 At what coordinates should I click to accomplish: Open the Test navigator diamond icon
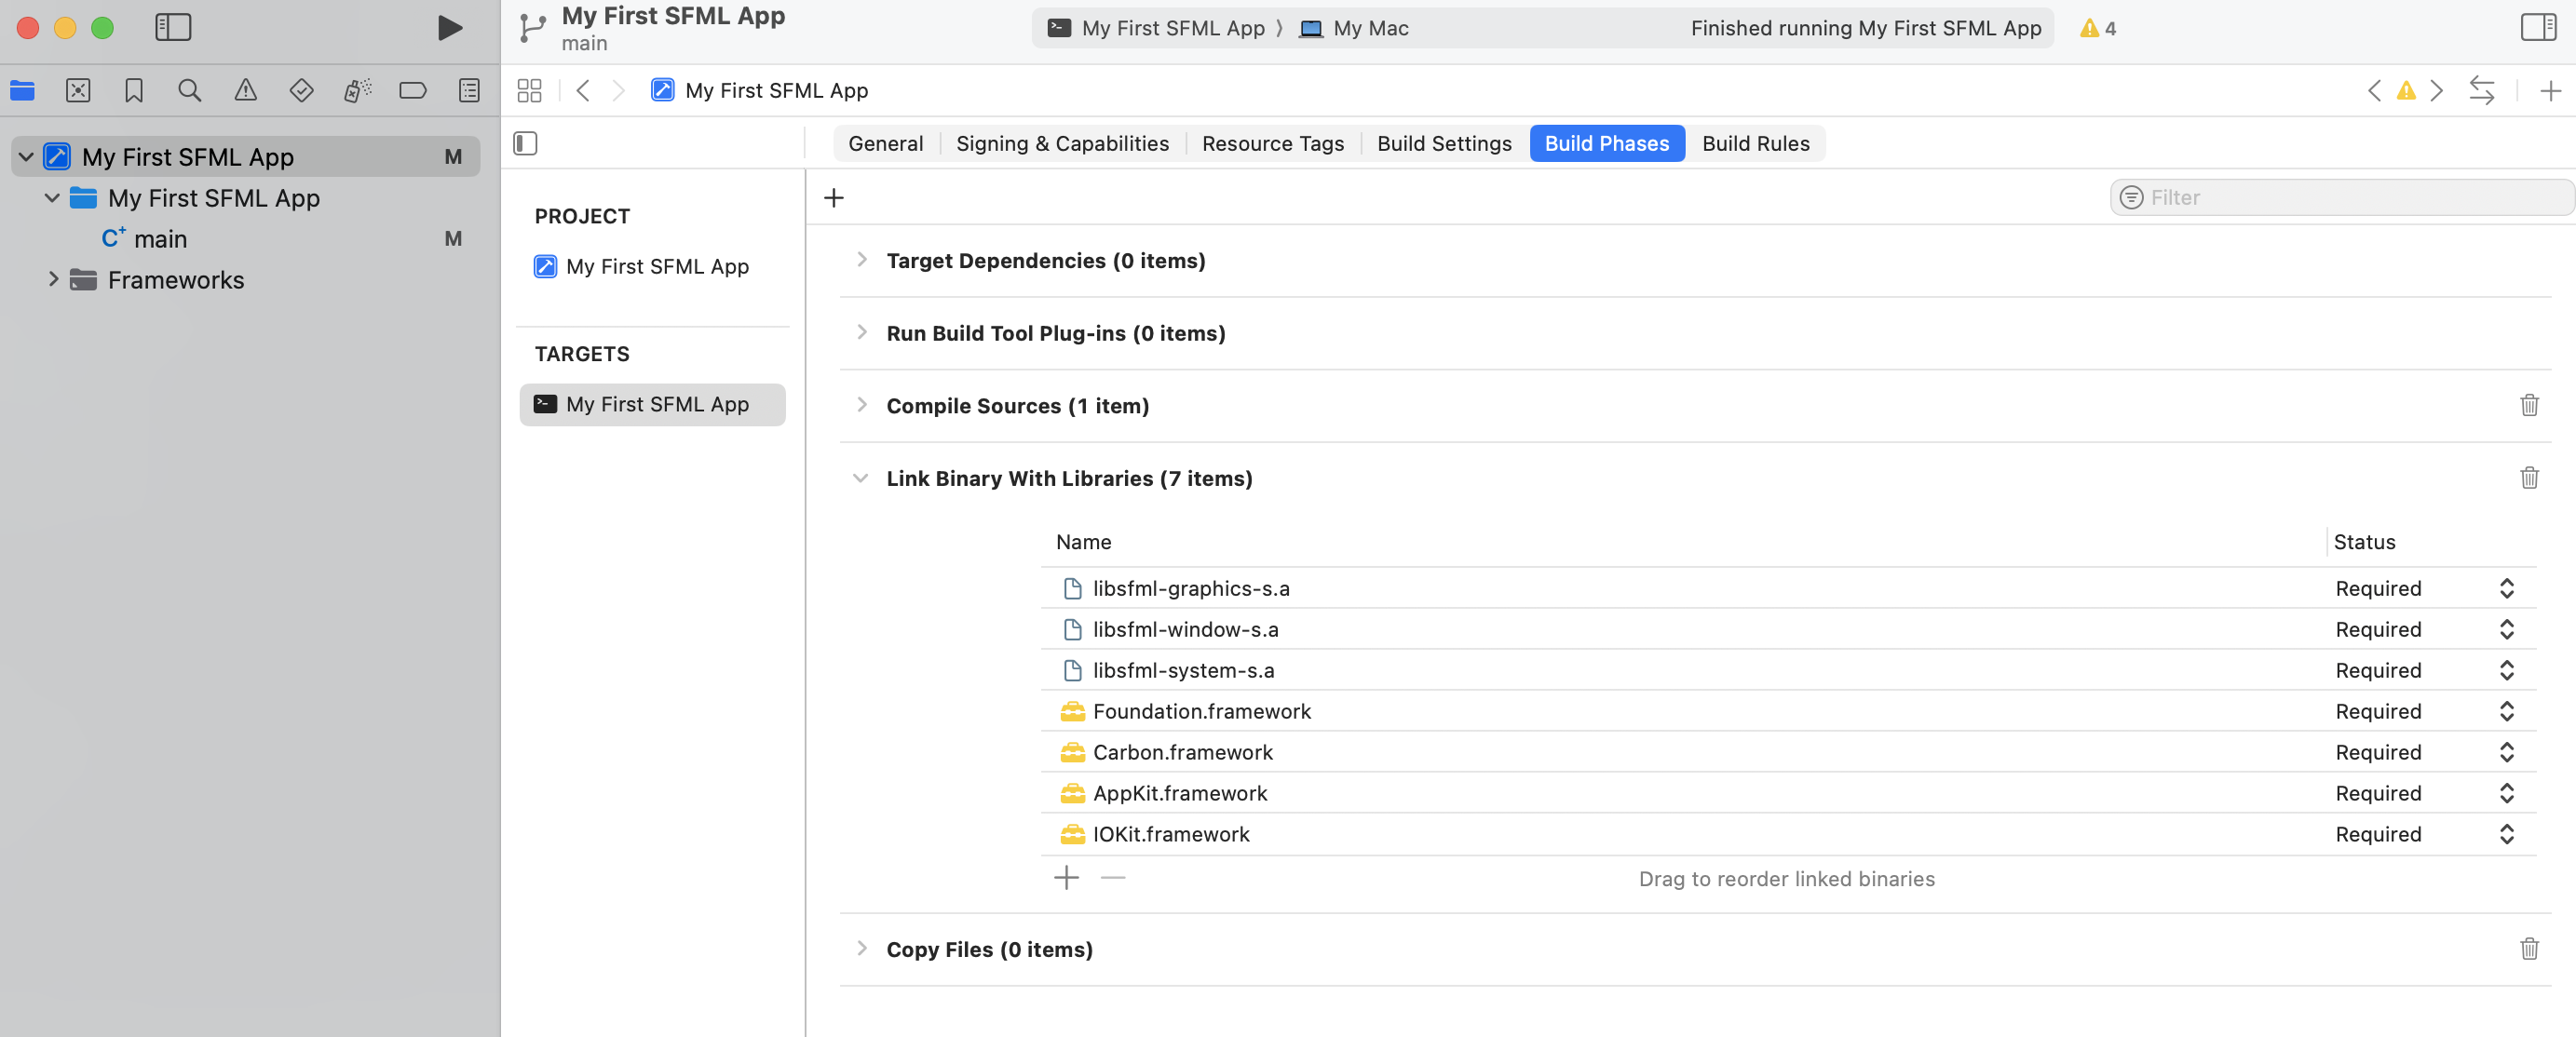coord(301,90)
